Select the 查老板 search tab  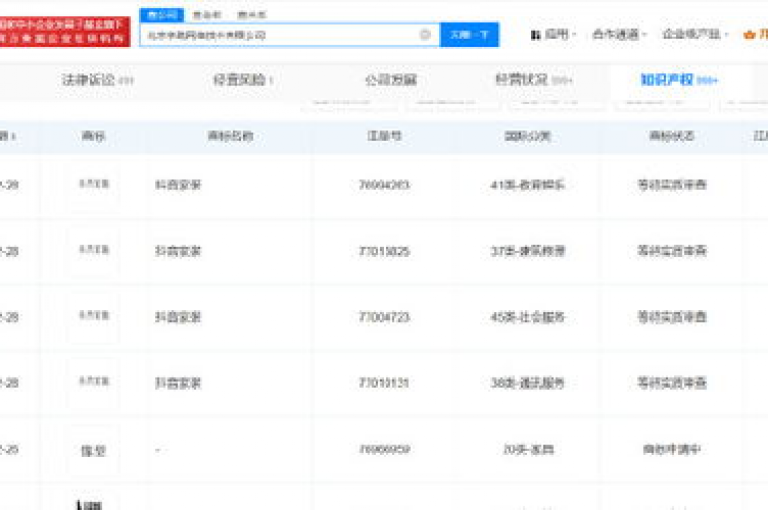tap(207, 15)
